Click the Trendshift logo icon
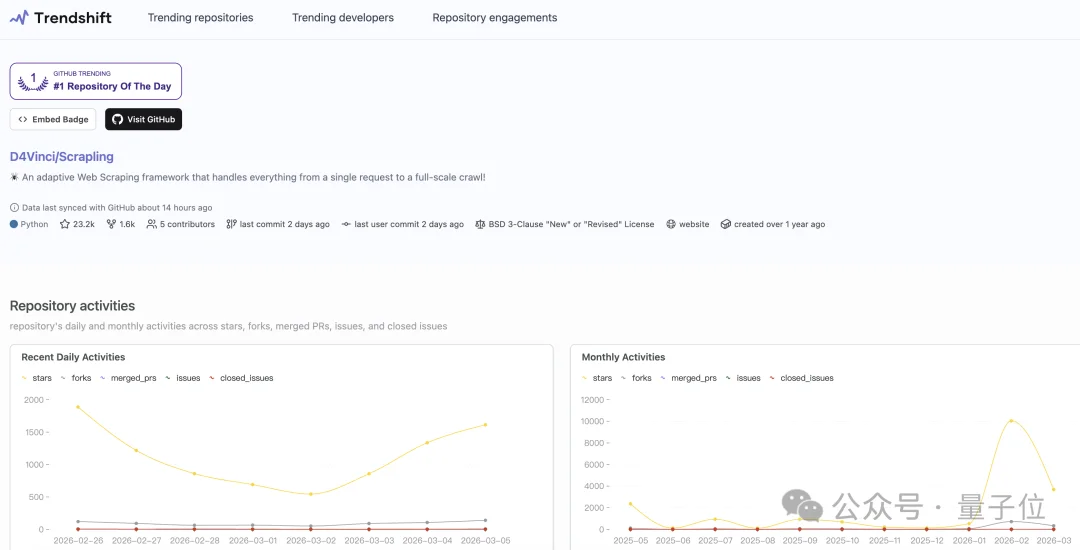 tap(19, 18)
